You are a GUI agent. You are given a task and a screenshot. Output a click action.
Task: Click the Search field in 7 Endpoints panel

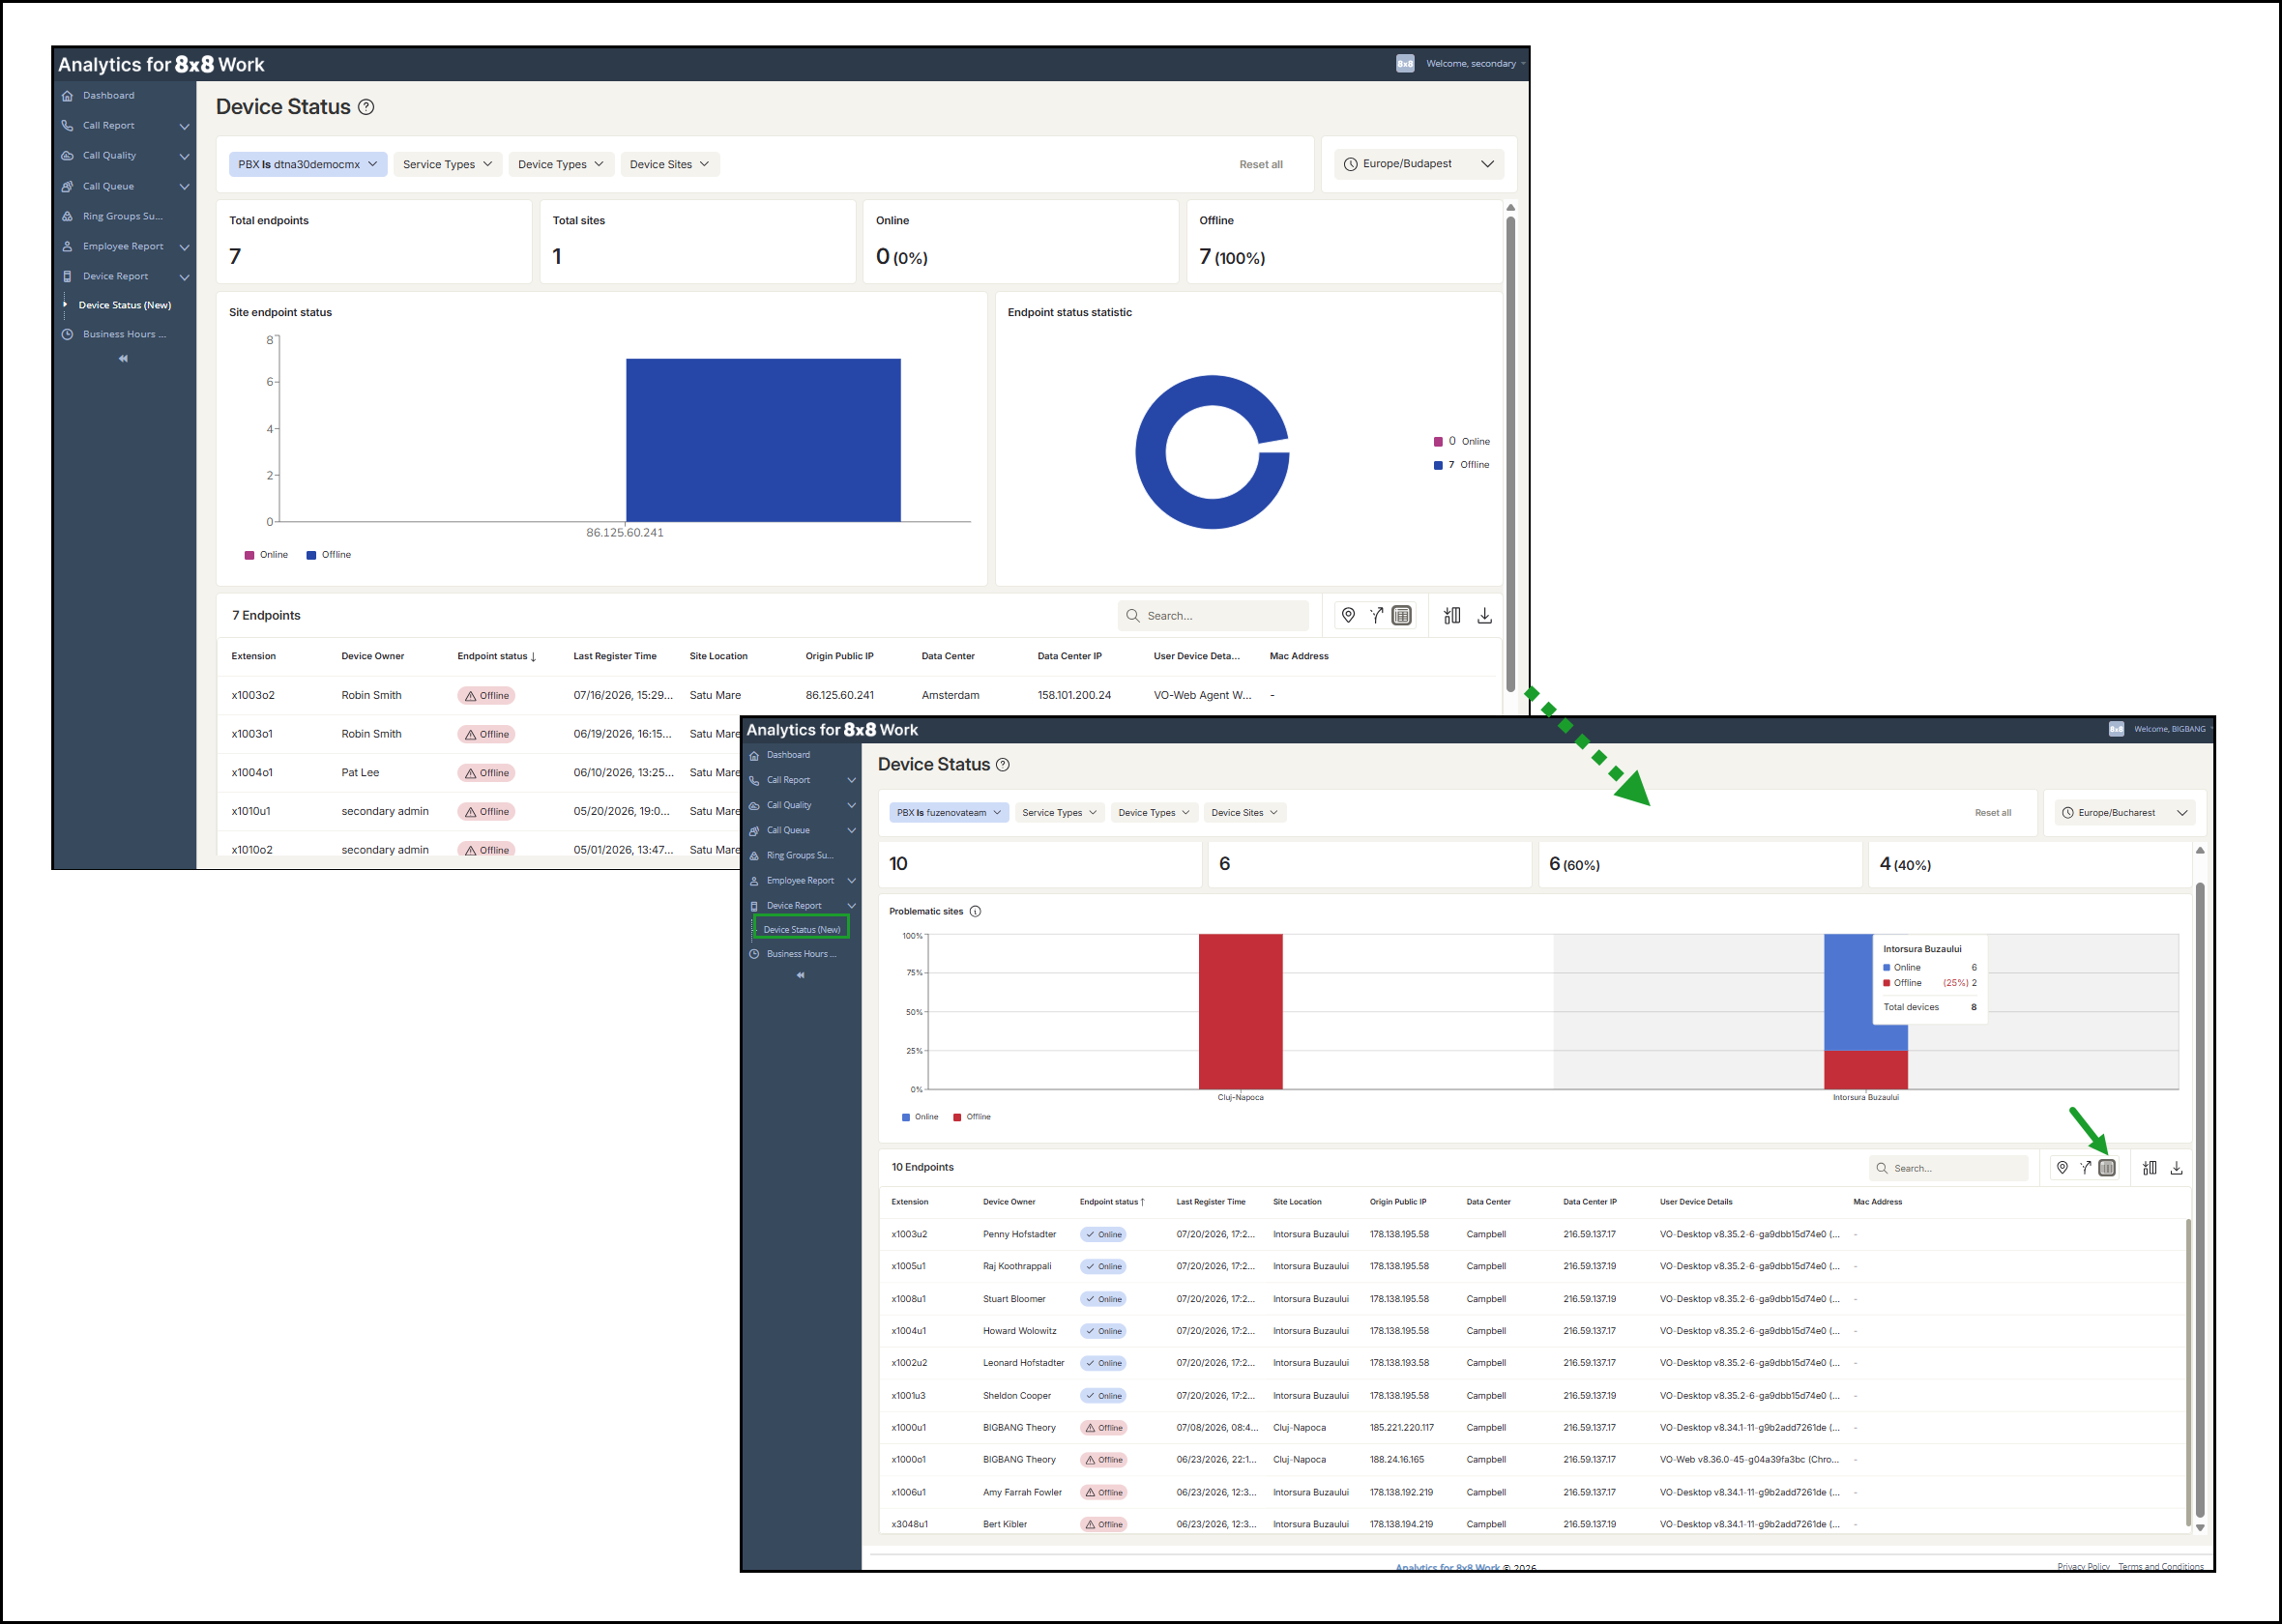click(x=1213, y=615)
